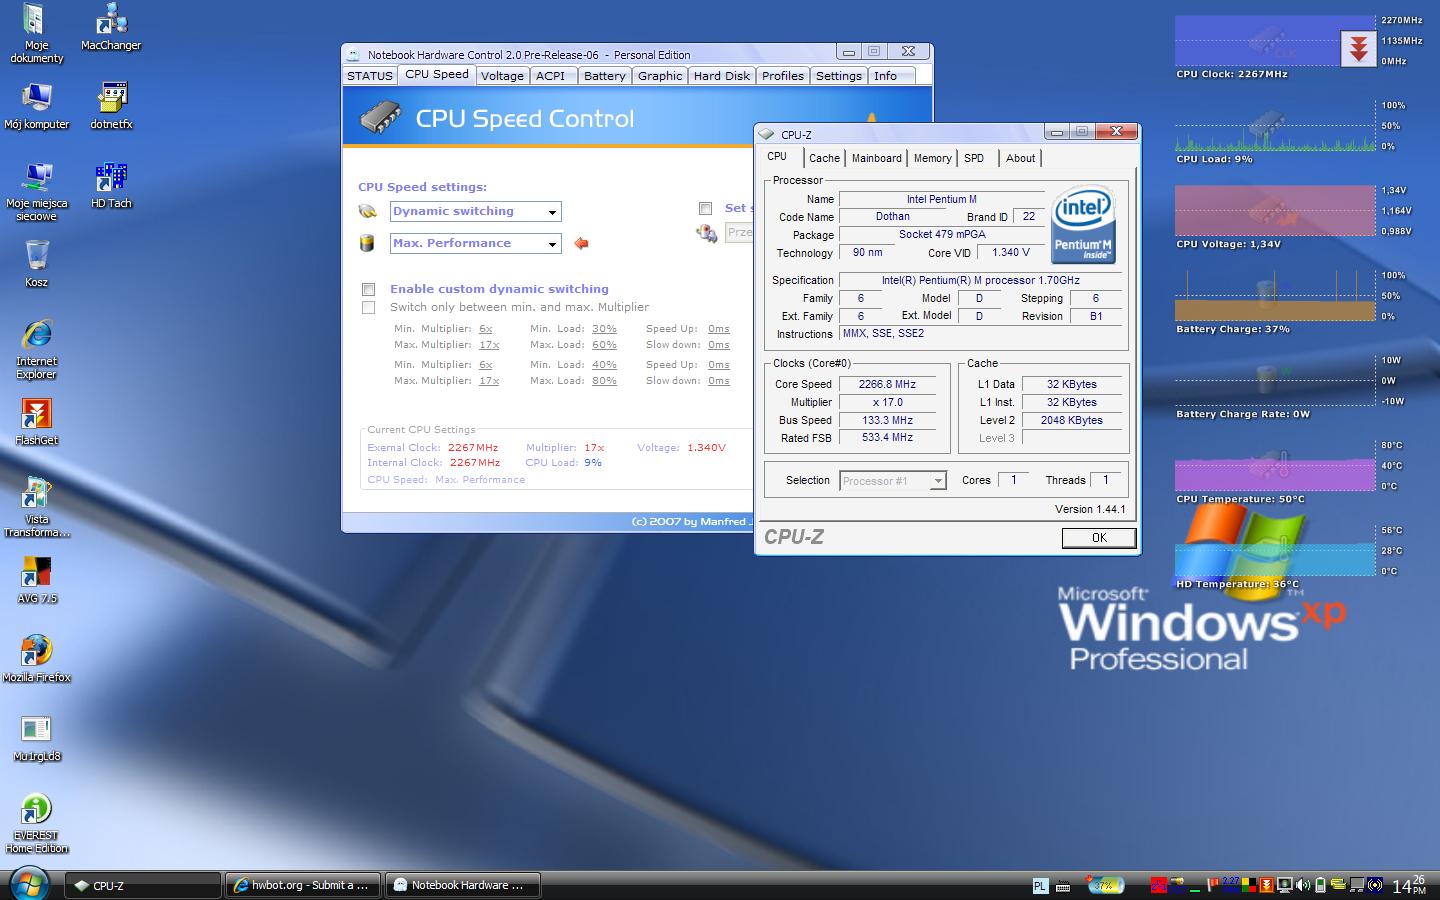Screen dimensions: 1440x900
Task: Open Mój komputer desktop icon
Action: point(36,107)
